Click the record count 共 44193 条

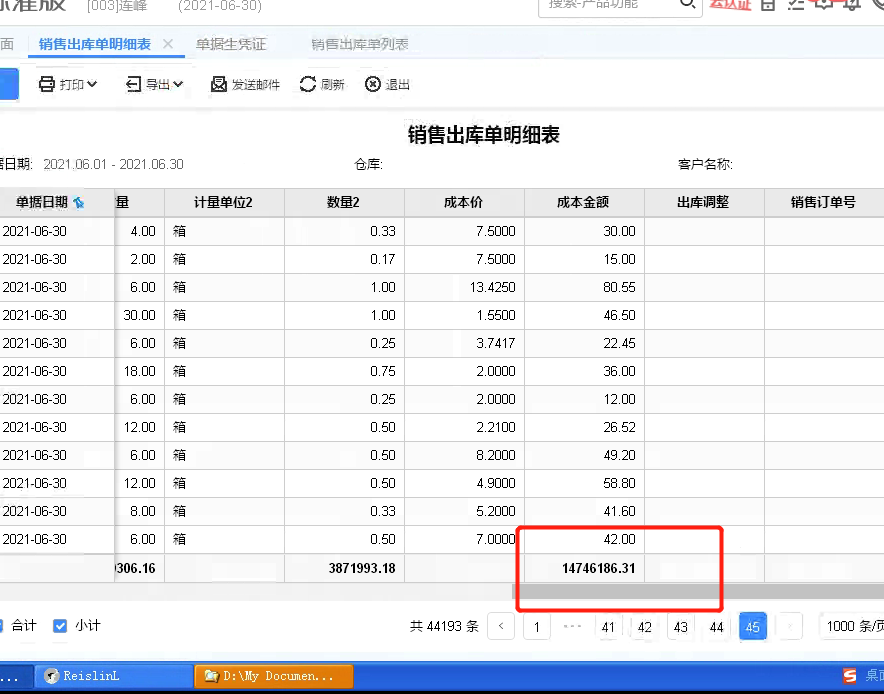(444, 626)
